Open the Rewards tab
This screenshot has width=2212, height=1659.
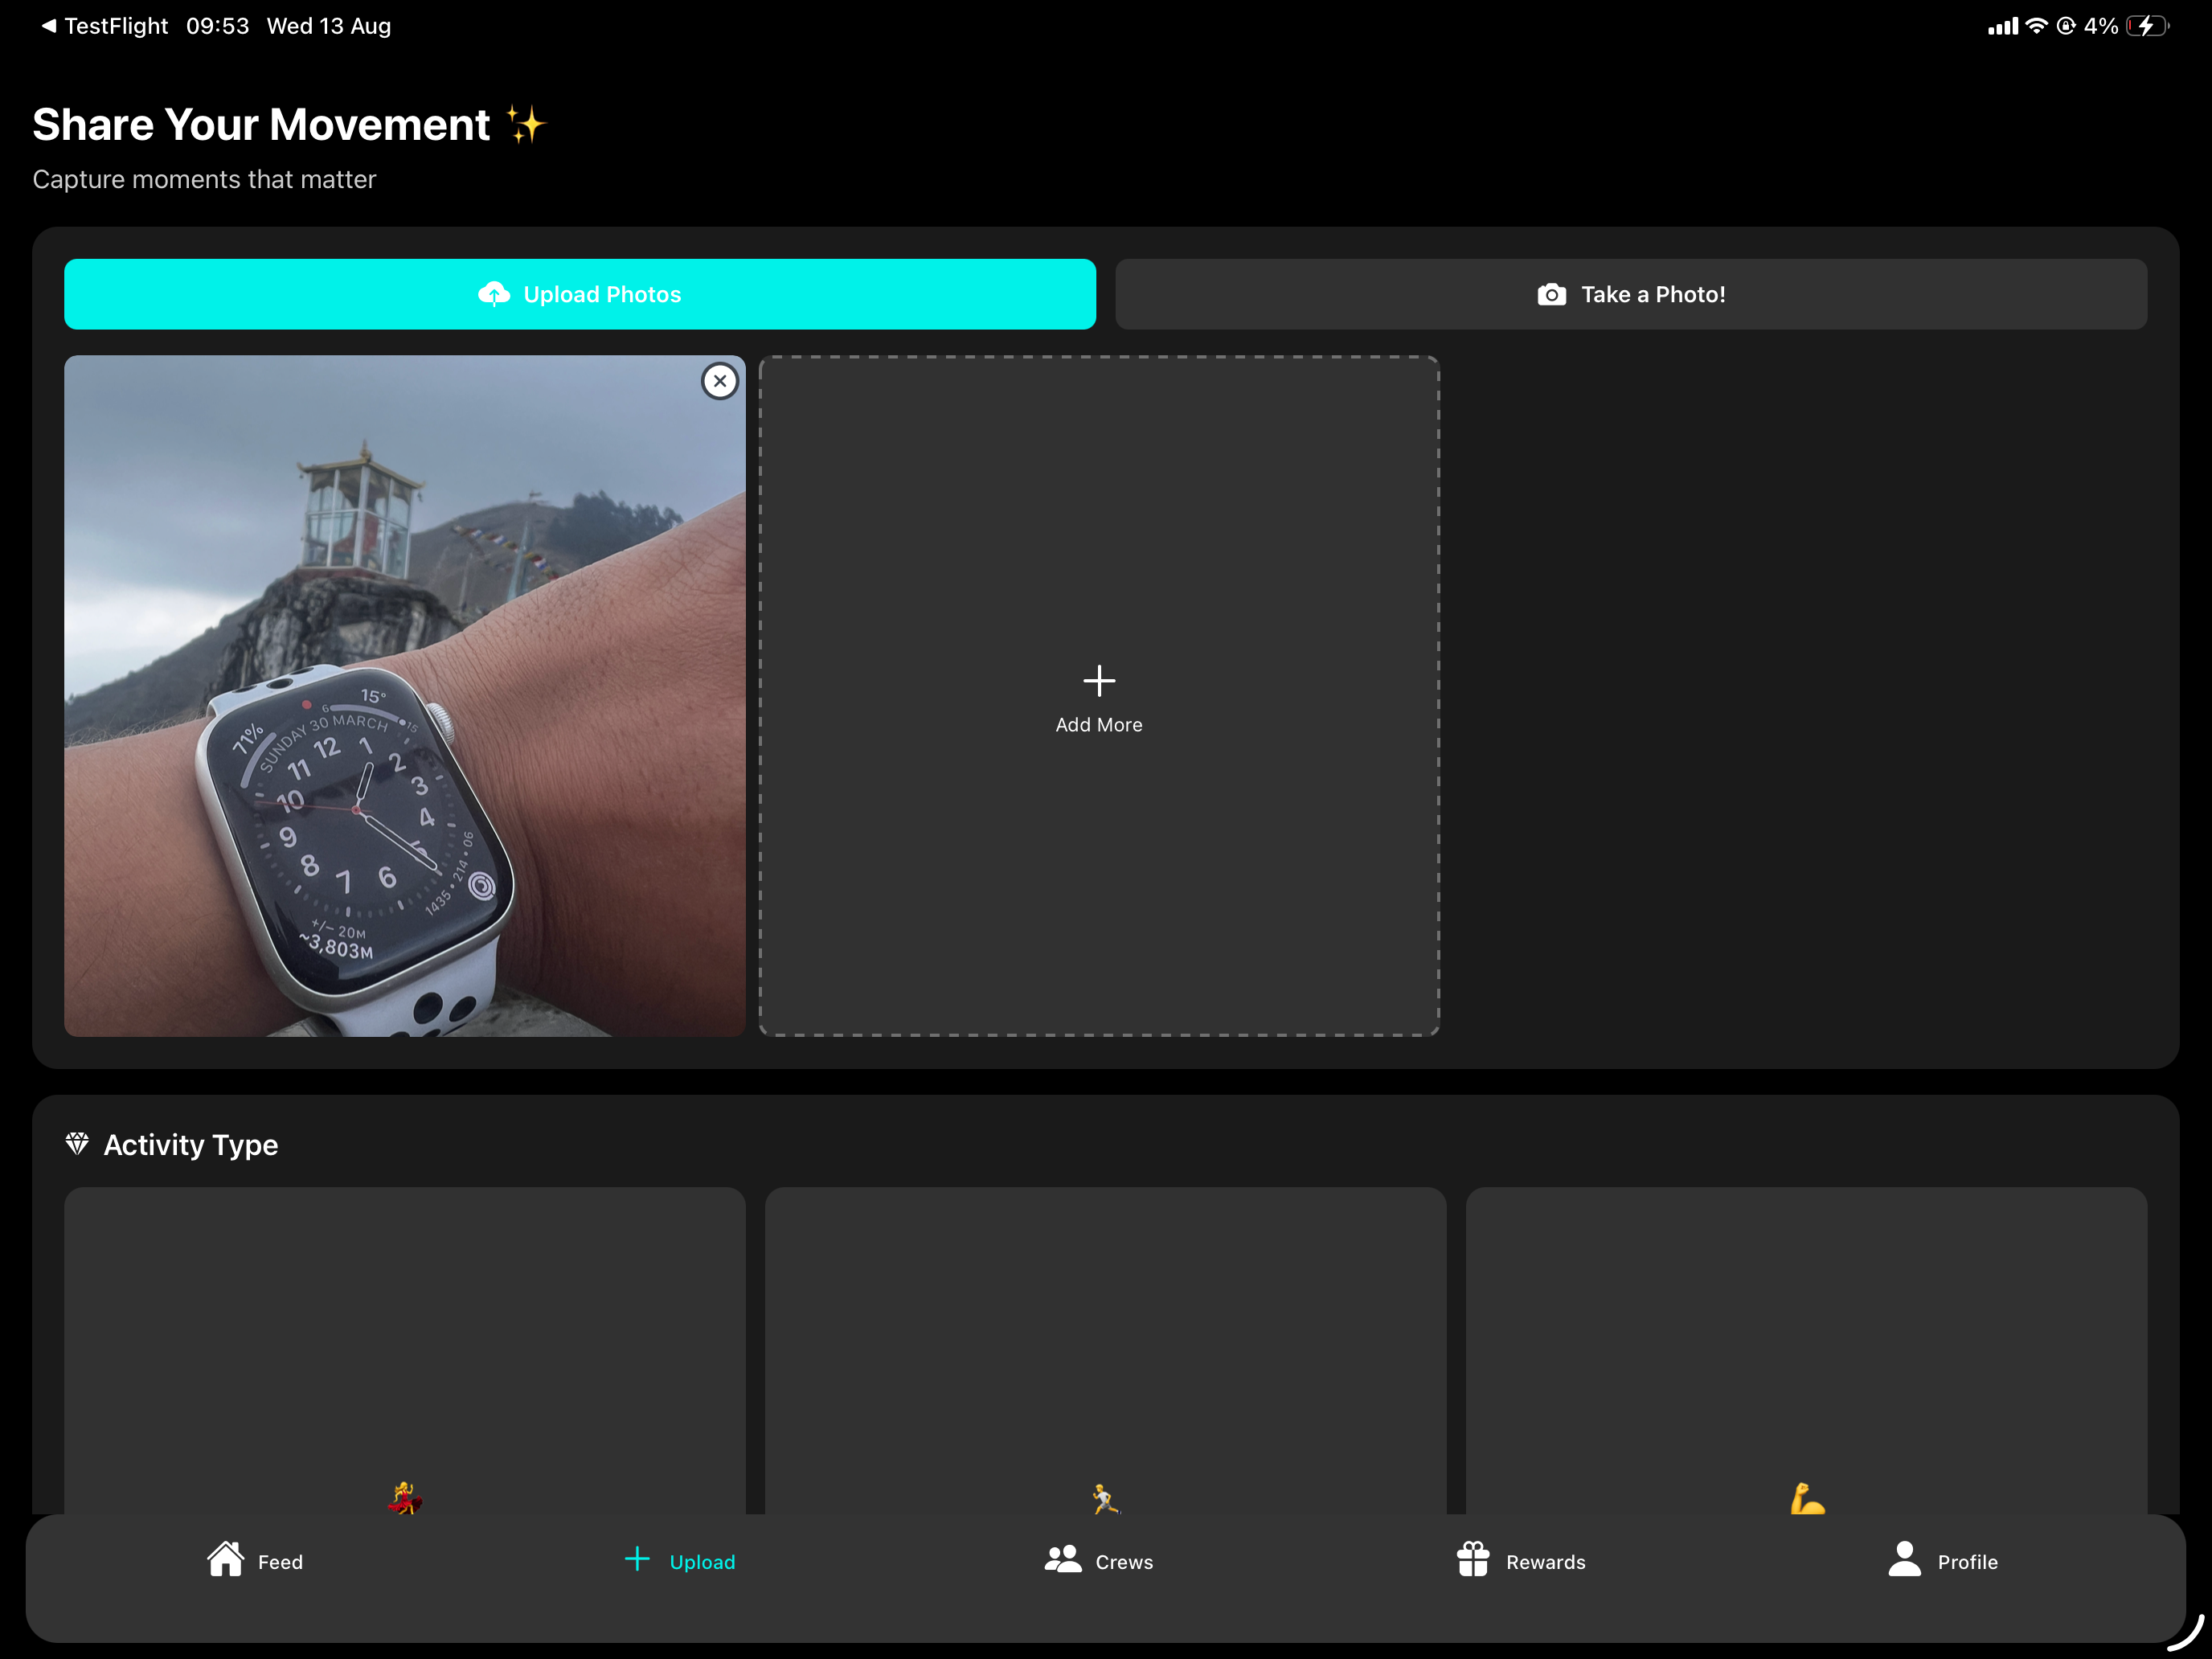(x=1521, y=1560)
